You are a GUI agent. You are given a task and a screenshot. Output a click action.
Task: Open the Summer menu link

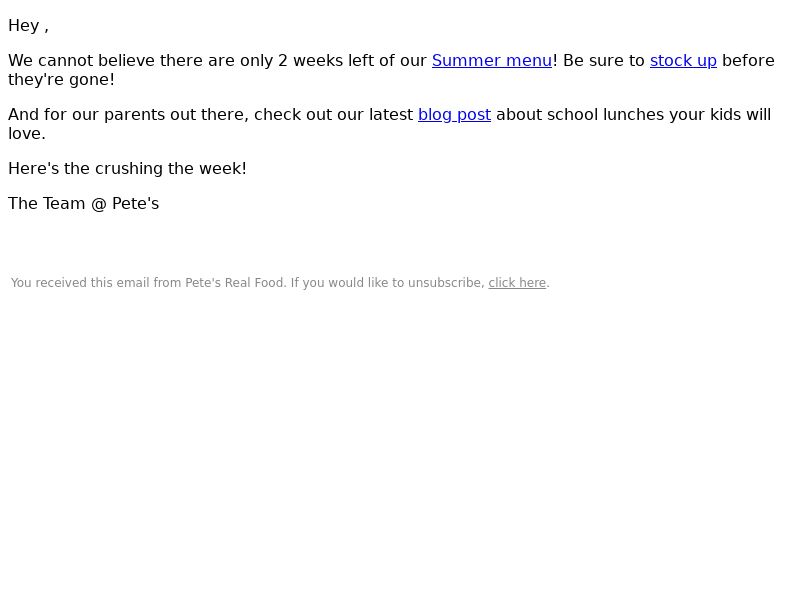click(x=491, y=61)
